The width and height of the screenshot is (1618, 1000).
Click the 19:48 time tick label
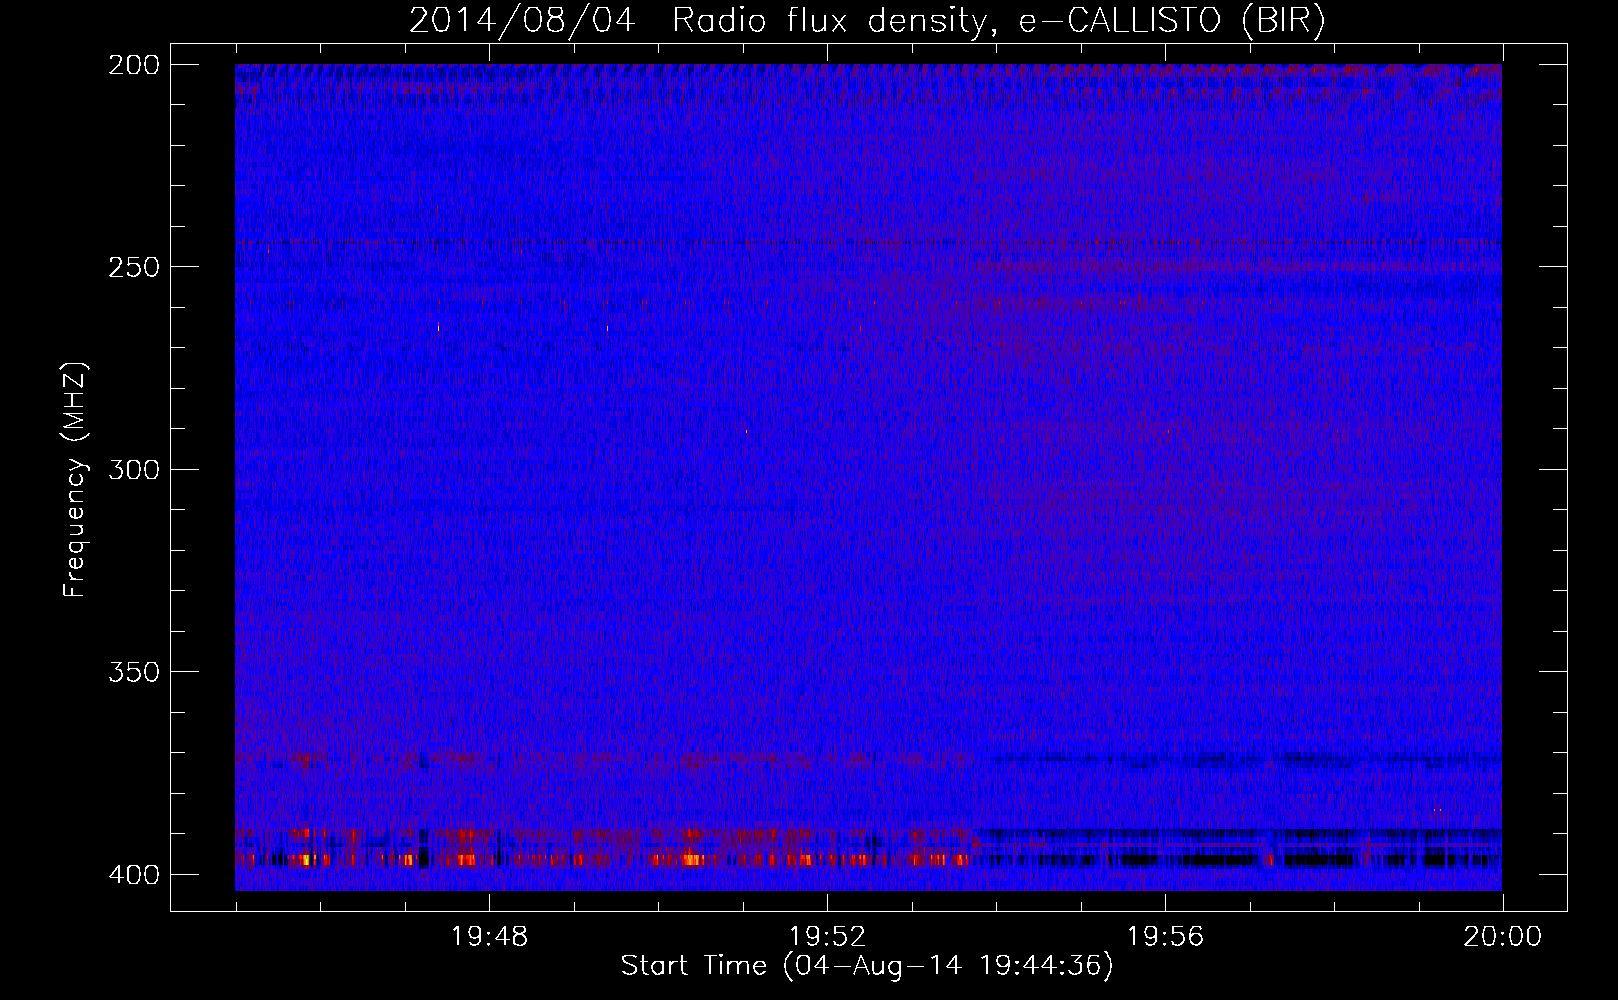(489, 937)
